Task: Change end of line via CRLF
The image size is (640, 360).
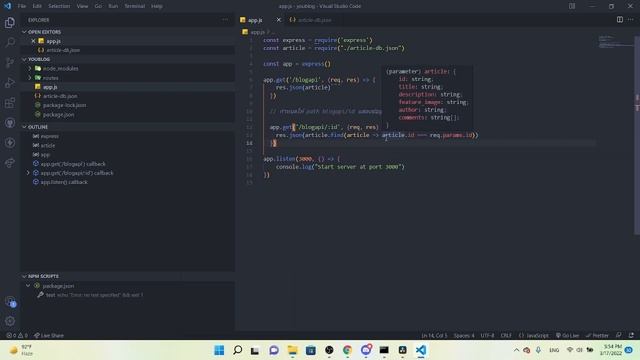Action: (506, 335)
